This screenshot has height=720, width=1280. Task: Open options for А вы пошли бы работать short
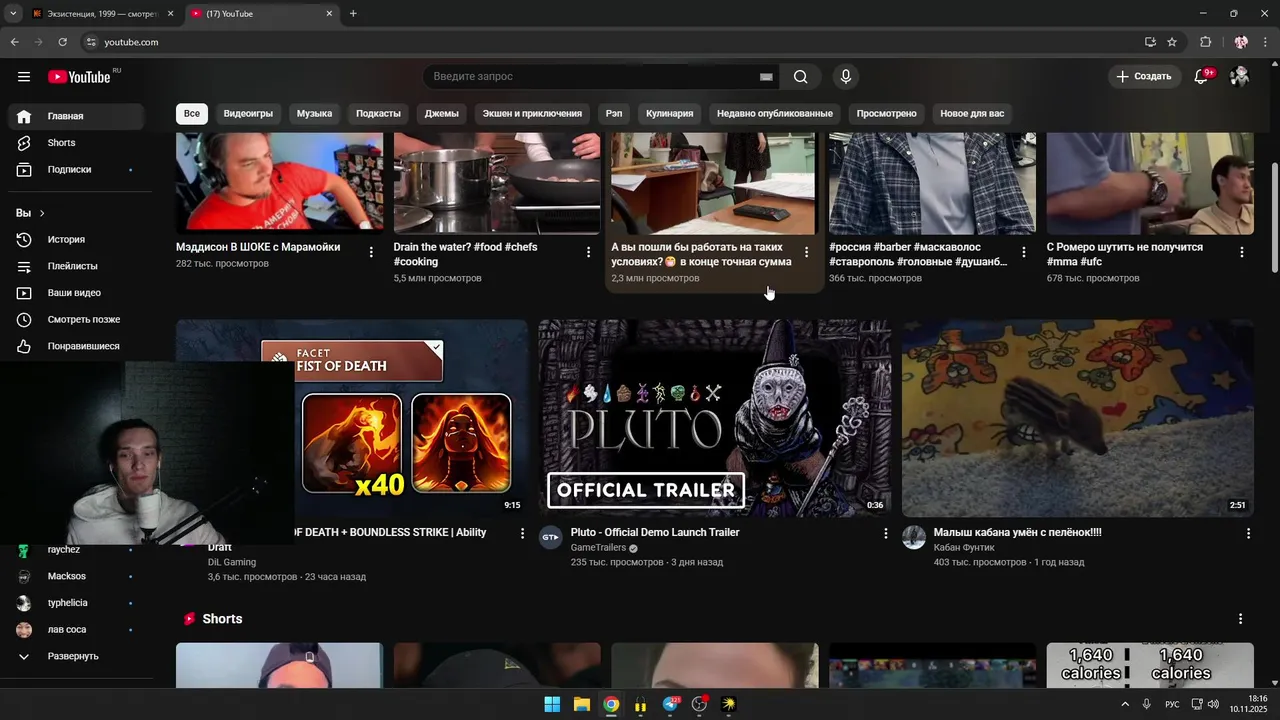[x=806, y=252]
